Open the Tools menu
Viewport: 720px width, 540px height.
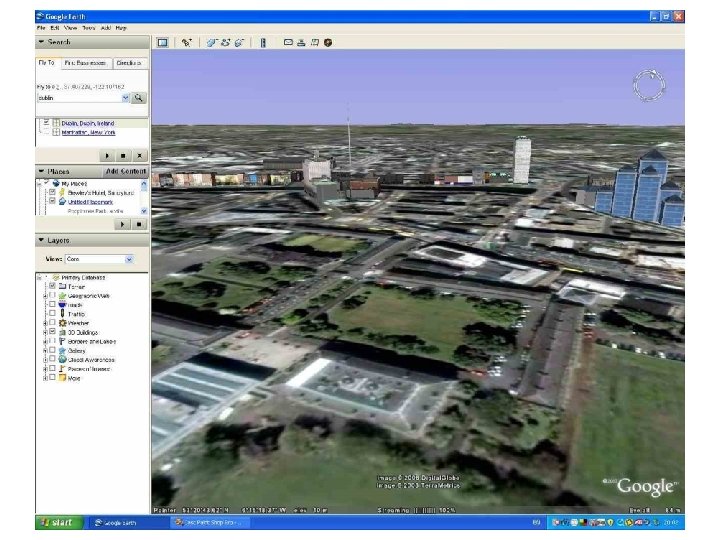point(89,28)
